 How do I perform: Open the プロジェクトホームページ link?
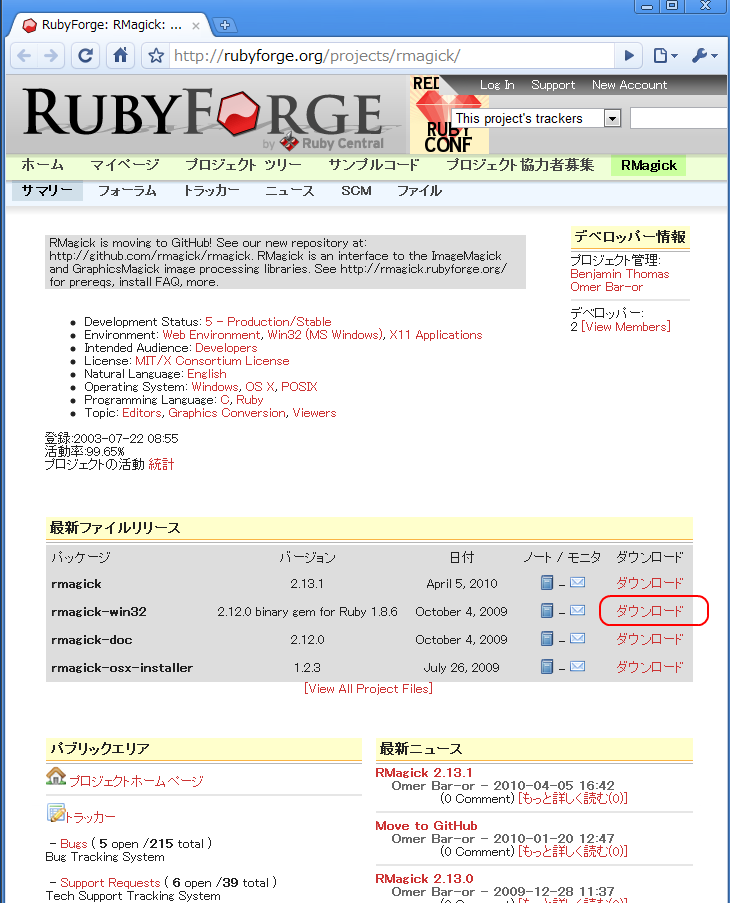pyautogui.click(x=136, y=781)
